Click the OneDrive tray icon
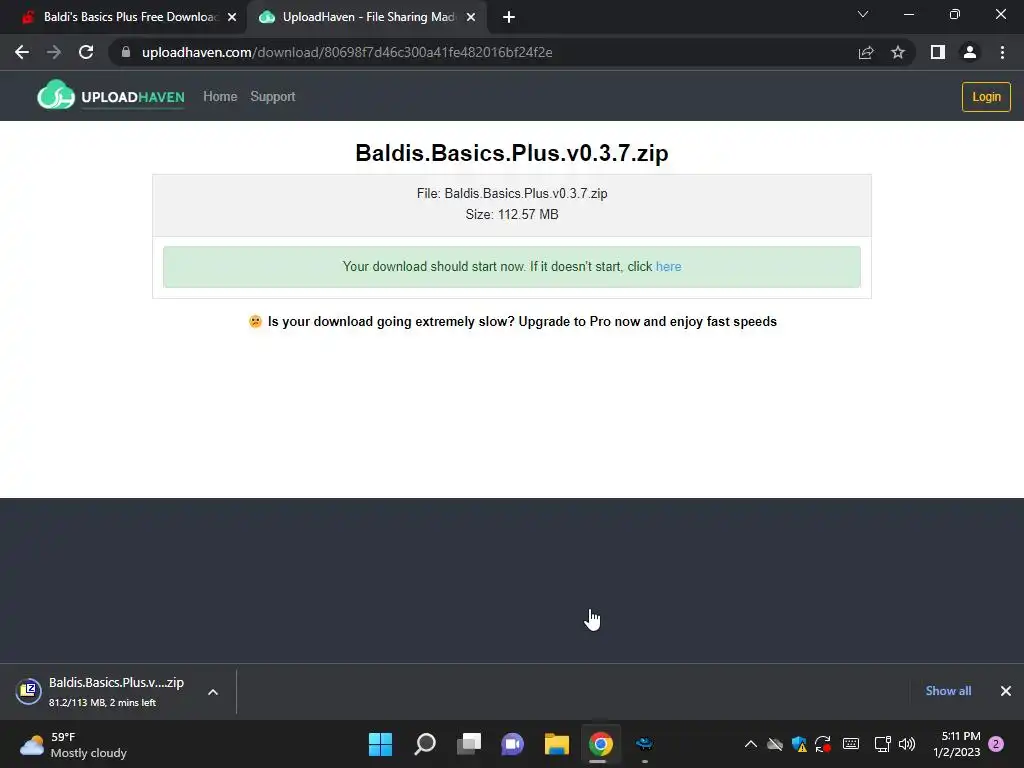Screen dimensions: 1024x768 click(x=775, y=744)
